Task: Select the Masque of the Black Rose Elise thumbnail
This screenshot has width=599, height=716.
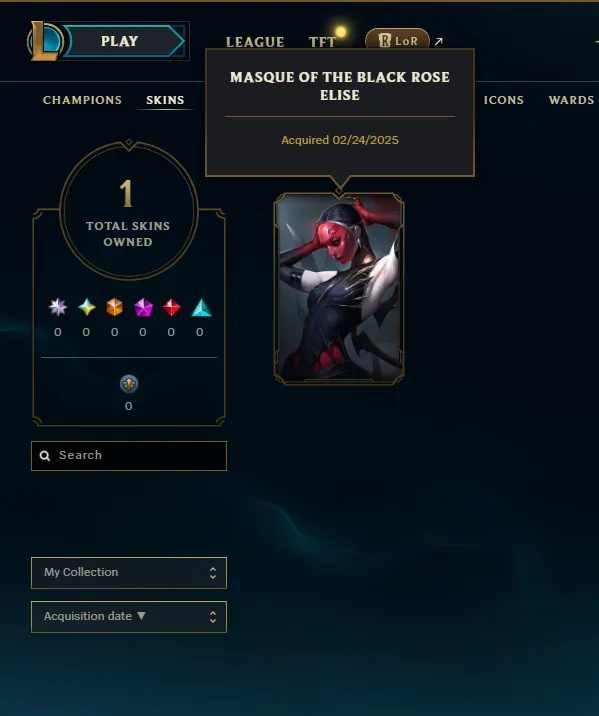Action: tap(339, 288)
